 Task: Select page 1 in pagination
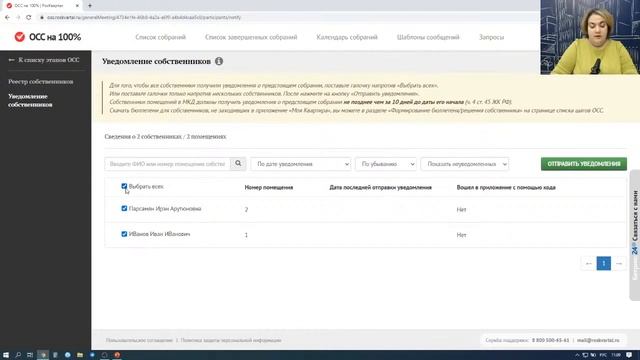(604, 263)
